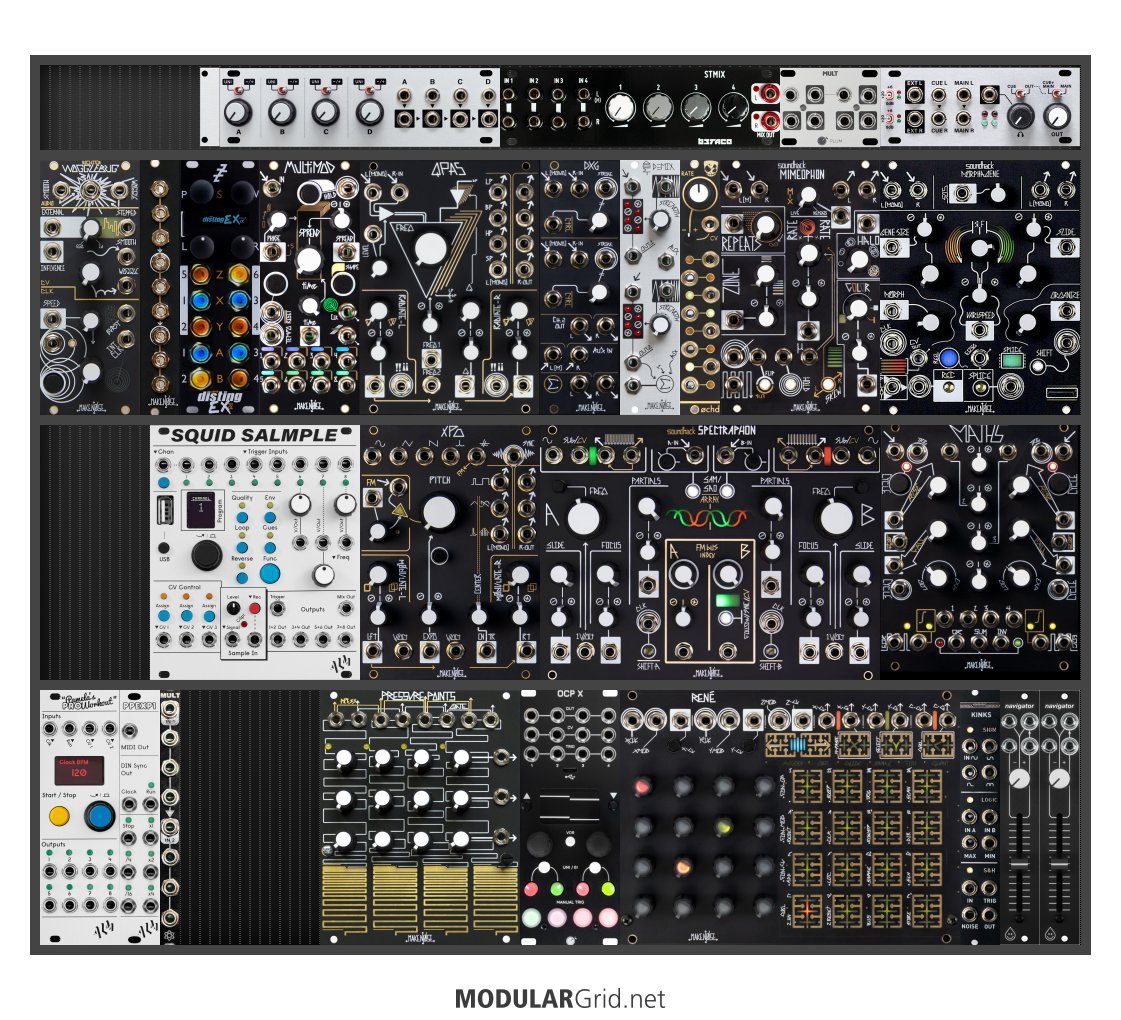Select the Pressure Points module title
This screenshot has height=1020, width=1121.
coord(418,696)
